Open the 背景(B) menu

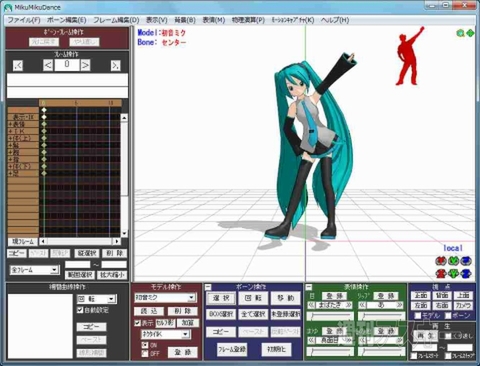[x=185, y=20]
